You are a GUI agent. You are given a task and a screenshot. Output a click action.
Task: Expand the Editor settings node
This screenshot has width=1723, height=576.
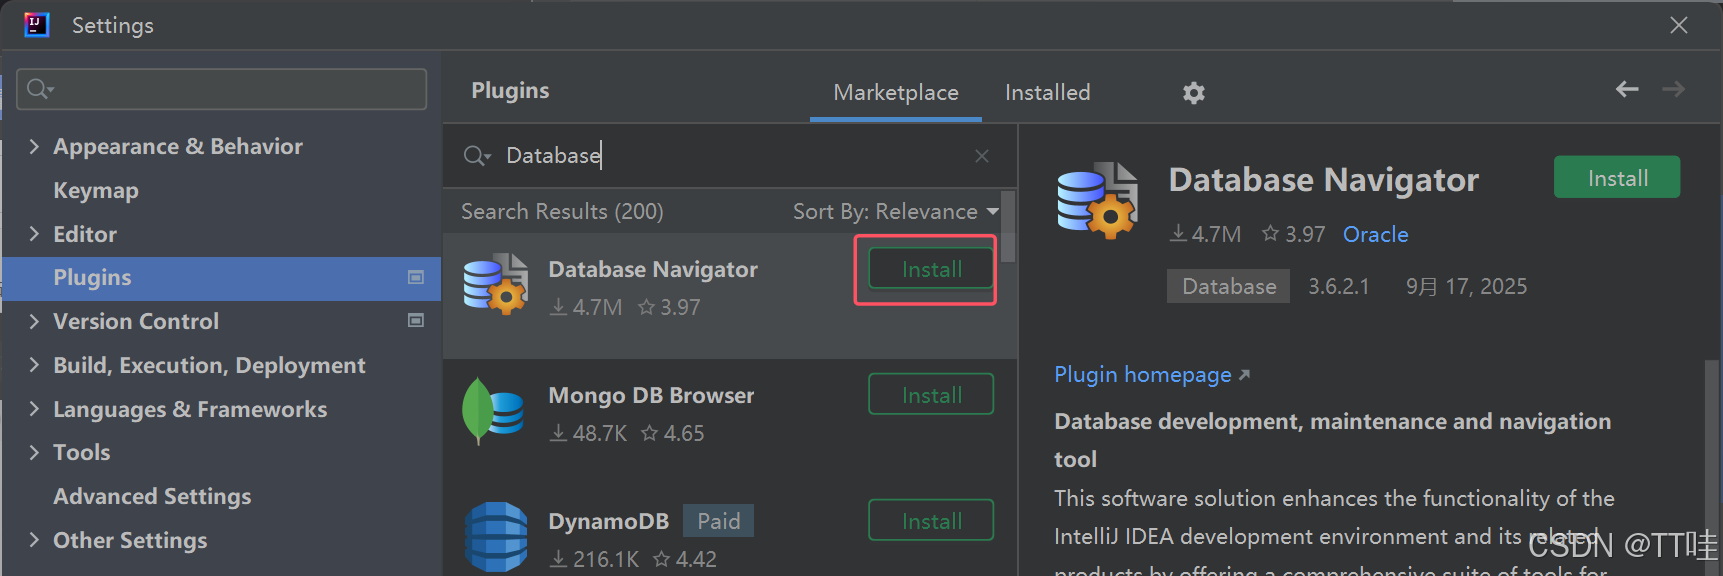click(x=34, y=234)
